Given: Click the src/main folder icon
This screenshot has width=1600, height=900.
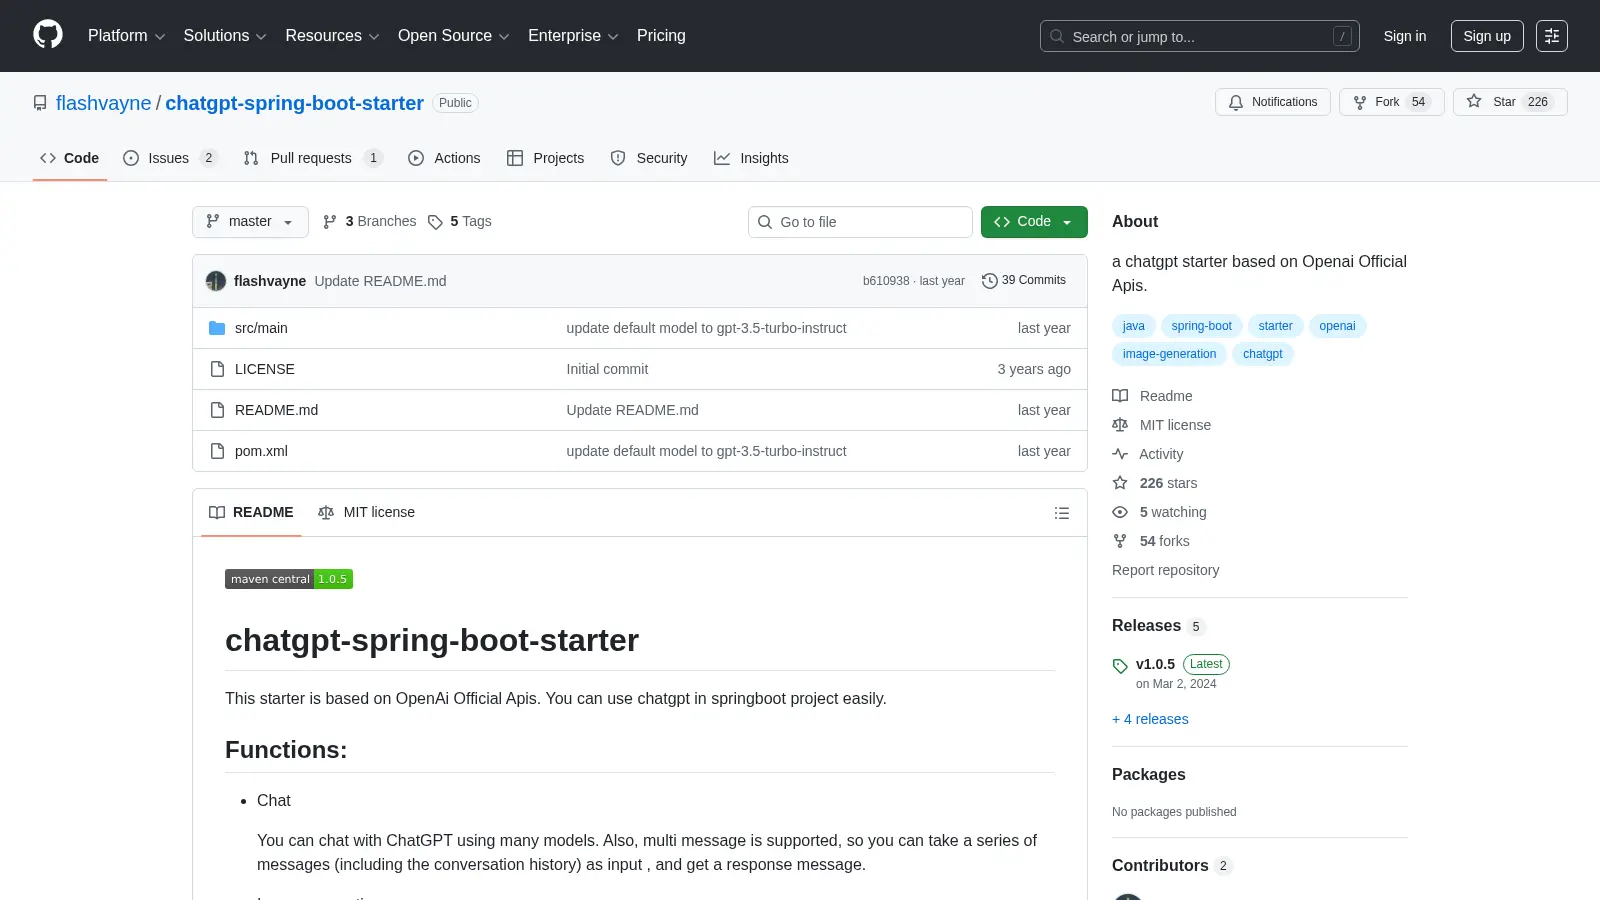Looking at the screenshot, I should (x=217, y=328).
